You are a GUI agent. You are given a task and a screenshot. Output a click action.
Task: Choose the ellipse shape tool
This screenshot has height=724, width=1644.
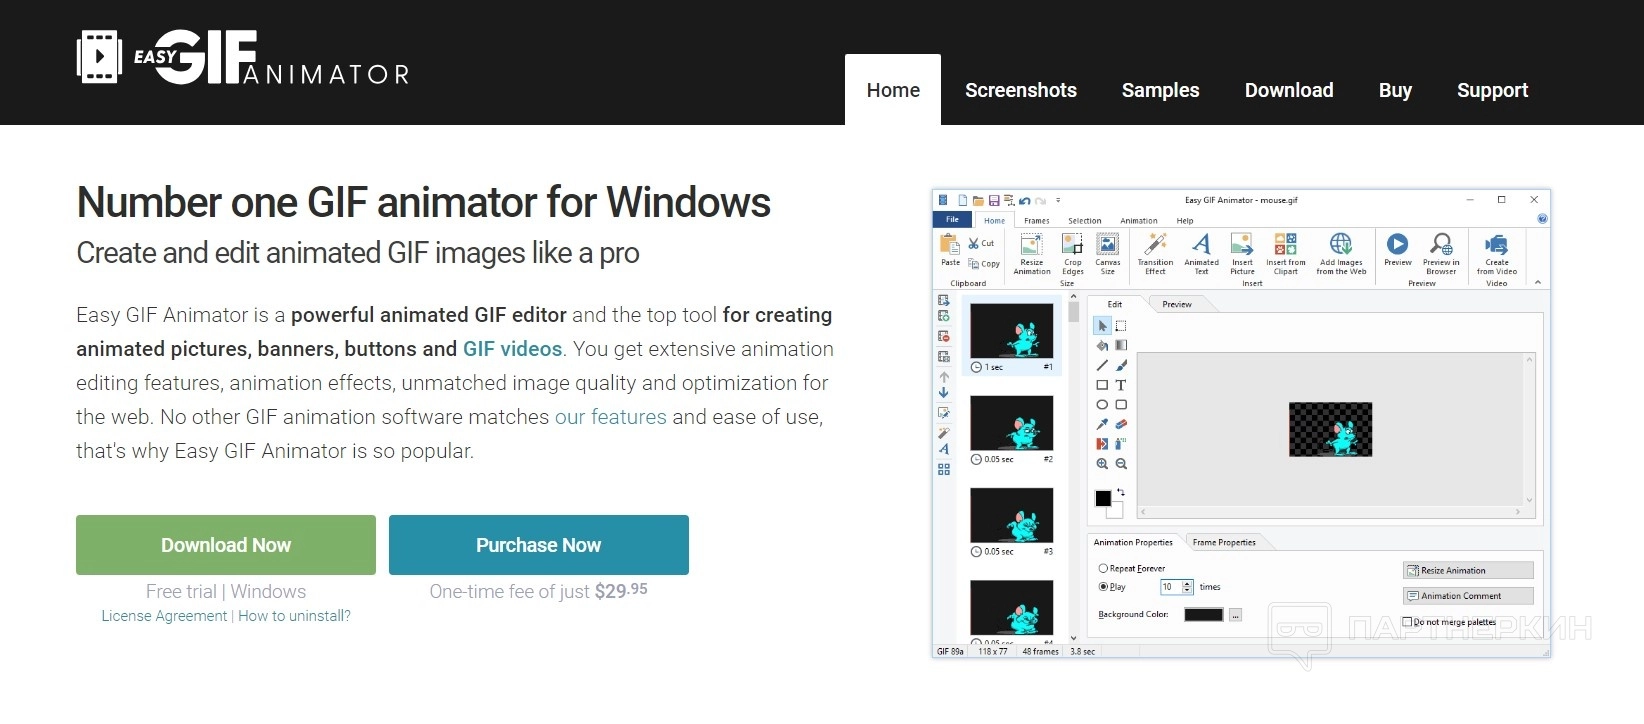point(1102,404)
